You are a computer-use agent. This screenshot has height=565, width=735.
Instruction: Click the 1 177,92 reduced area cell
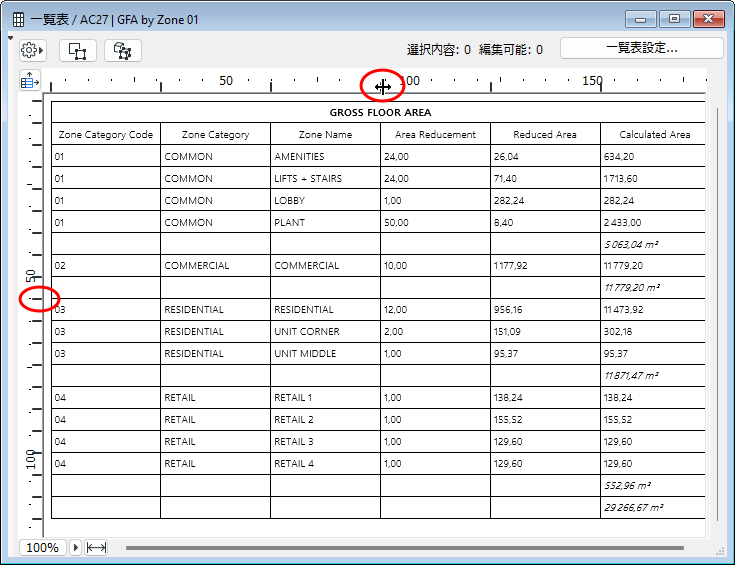pyautogui.click(x=545, y=265)
